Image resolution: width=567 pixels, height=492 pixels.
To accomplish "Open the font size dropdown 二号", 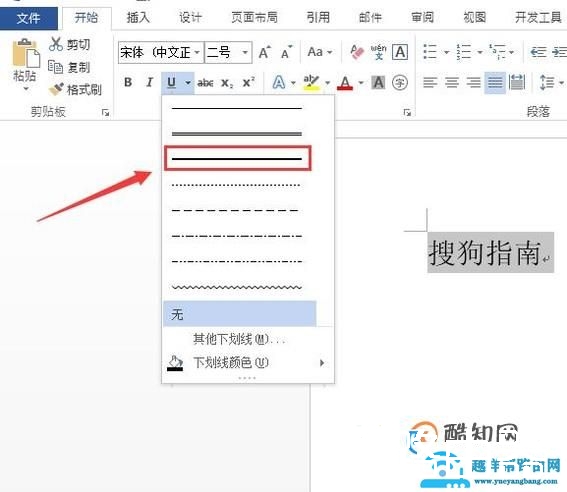I will click(x=245, y=52).
